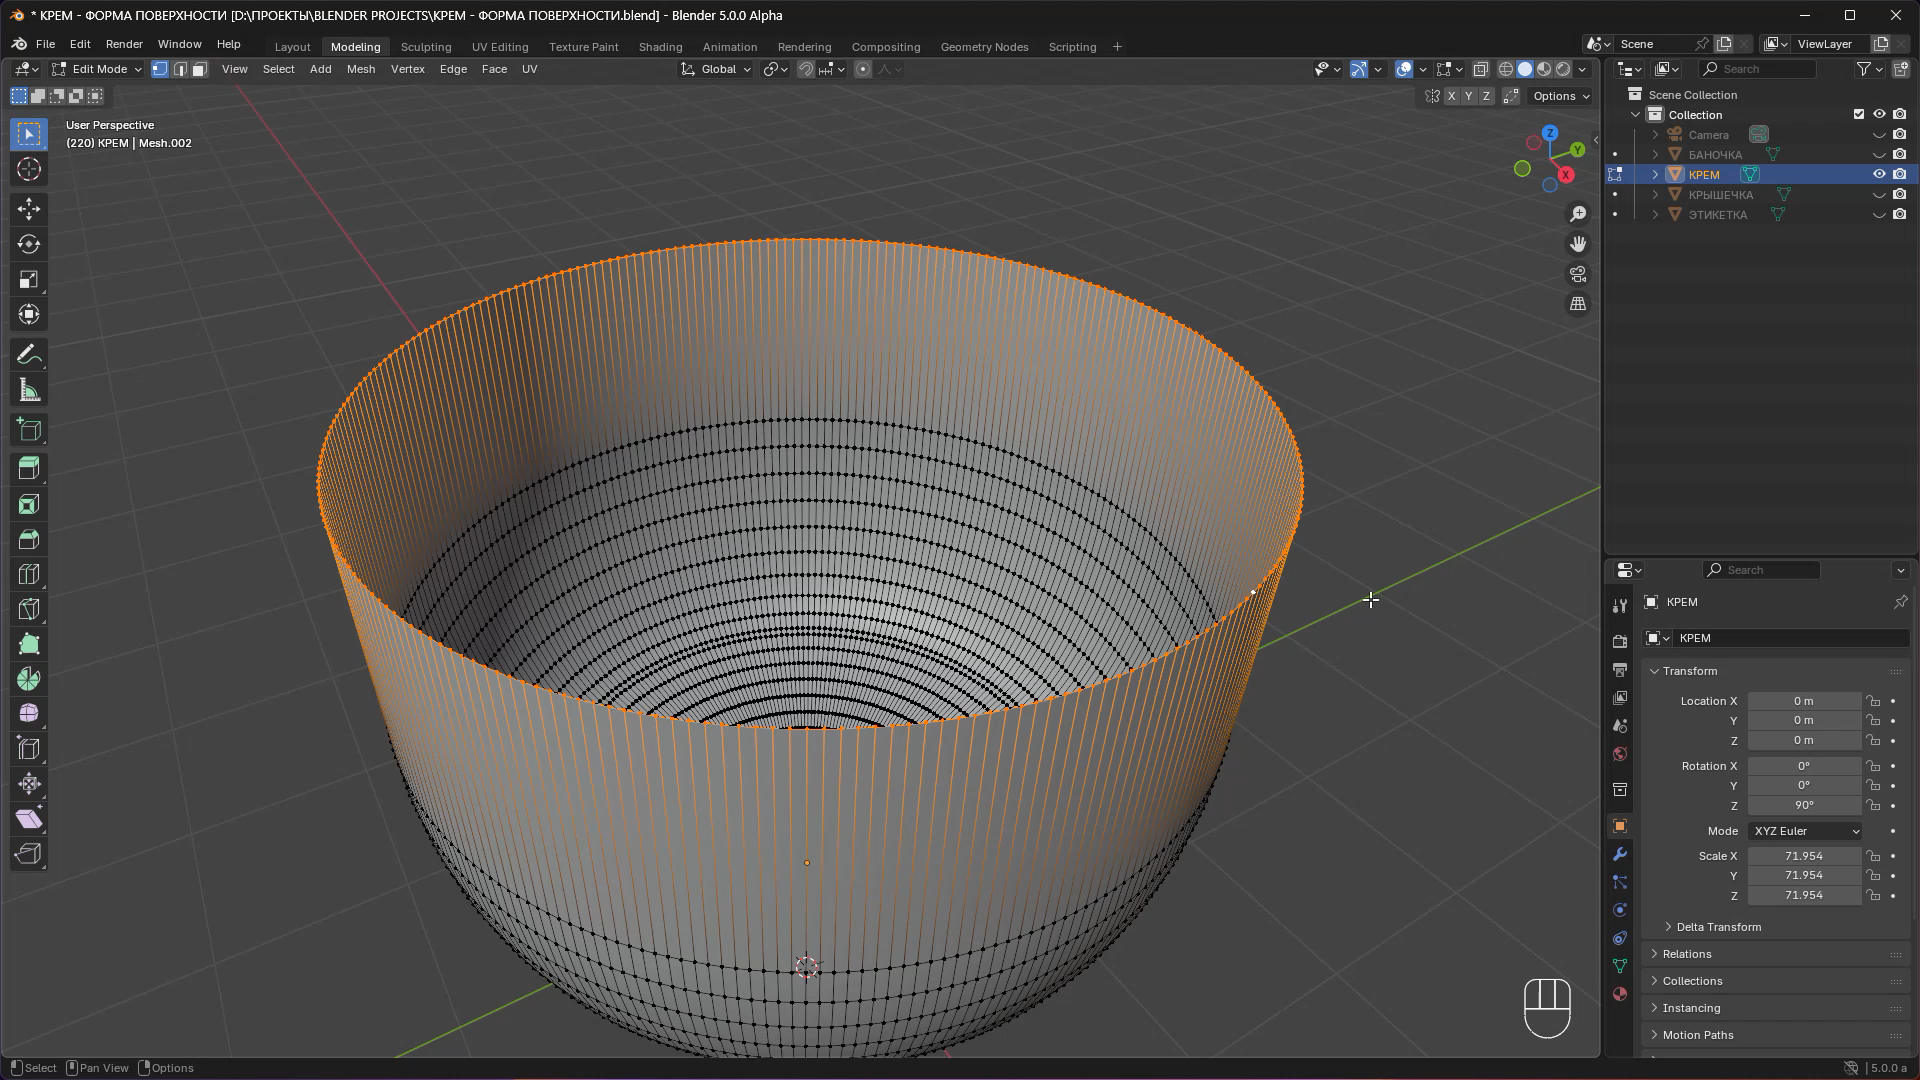Switch to Sculpting workspace tab
This screenshot has width=1920, height=1080.
[x=426, y=47]
